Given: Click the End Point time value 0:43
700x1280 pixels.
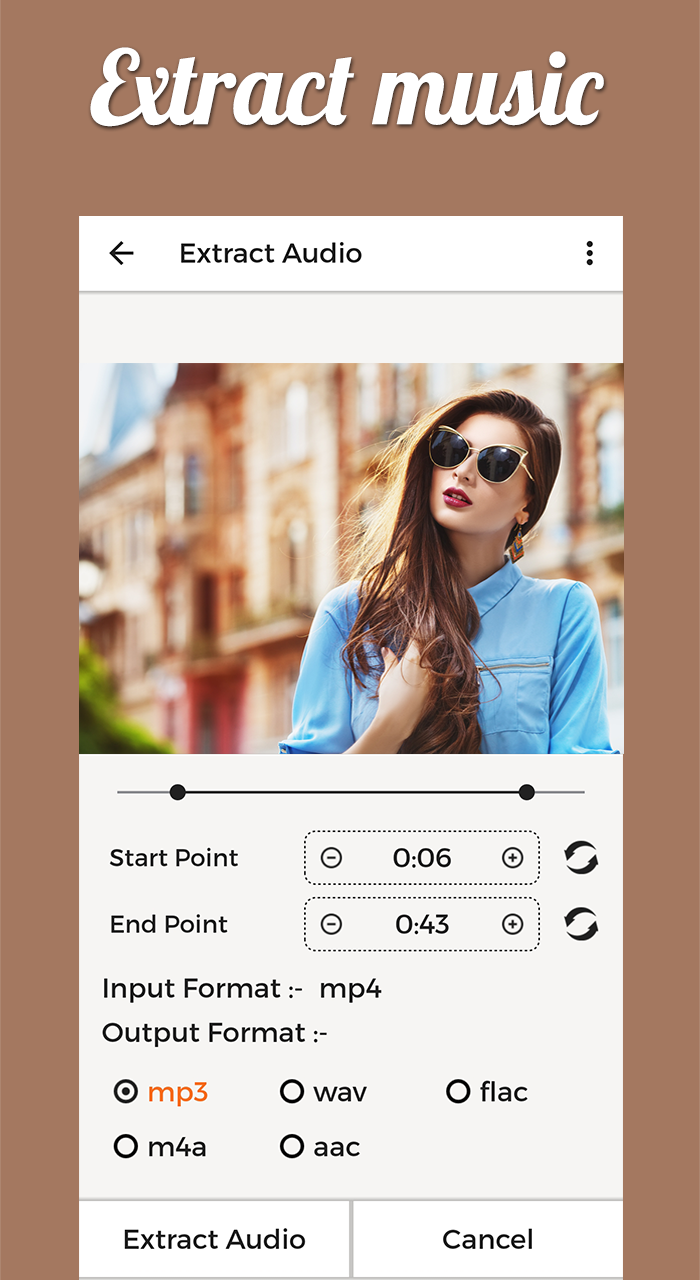Looking at the screenshot, I should tap(422, 925).
